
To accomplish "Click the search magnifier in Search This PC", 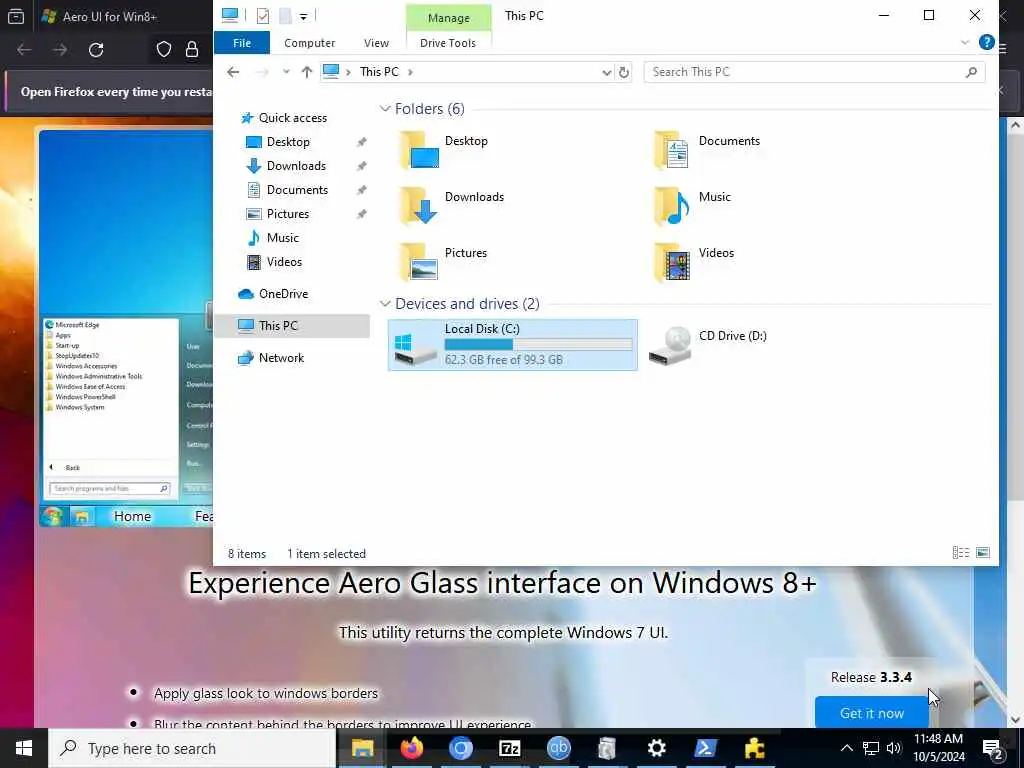I will click(971, 72).
